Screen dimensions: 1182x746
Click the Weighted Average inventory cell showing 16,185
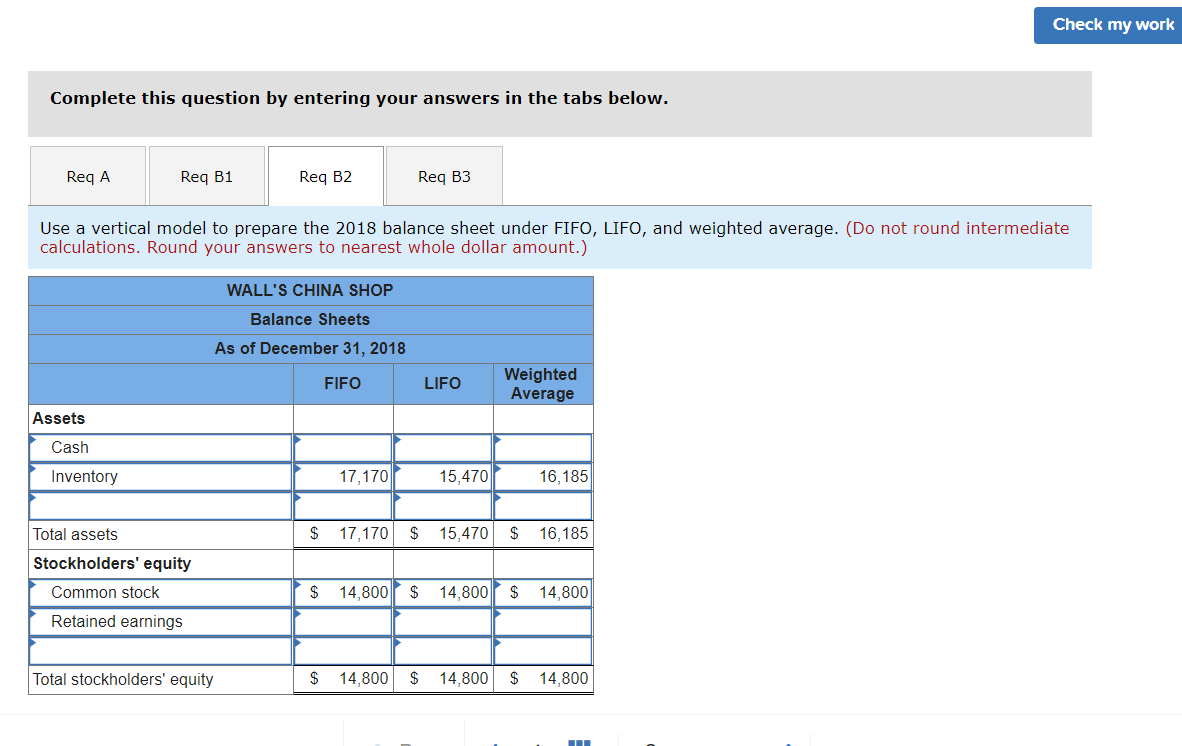543,476
